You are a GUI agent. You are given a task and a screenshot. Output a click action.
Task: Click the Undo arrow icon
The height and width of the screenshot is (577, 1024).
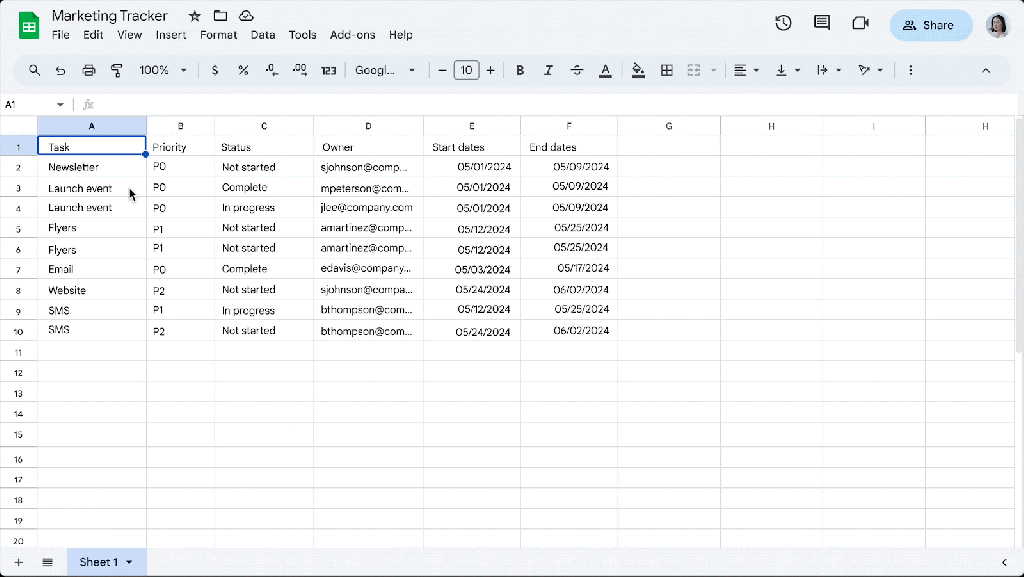pyautogui.click(x=61, y=70)
